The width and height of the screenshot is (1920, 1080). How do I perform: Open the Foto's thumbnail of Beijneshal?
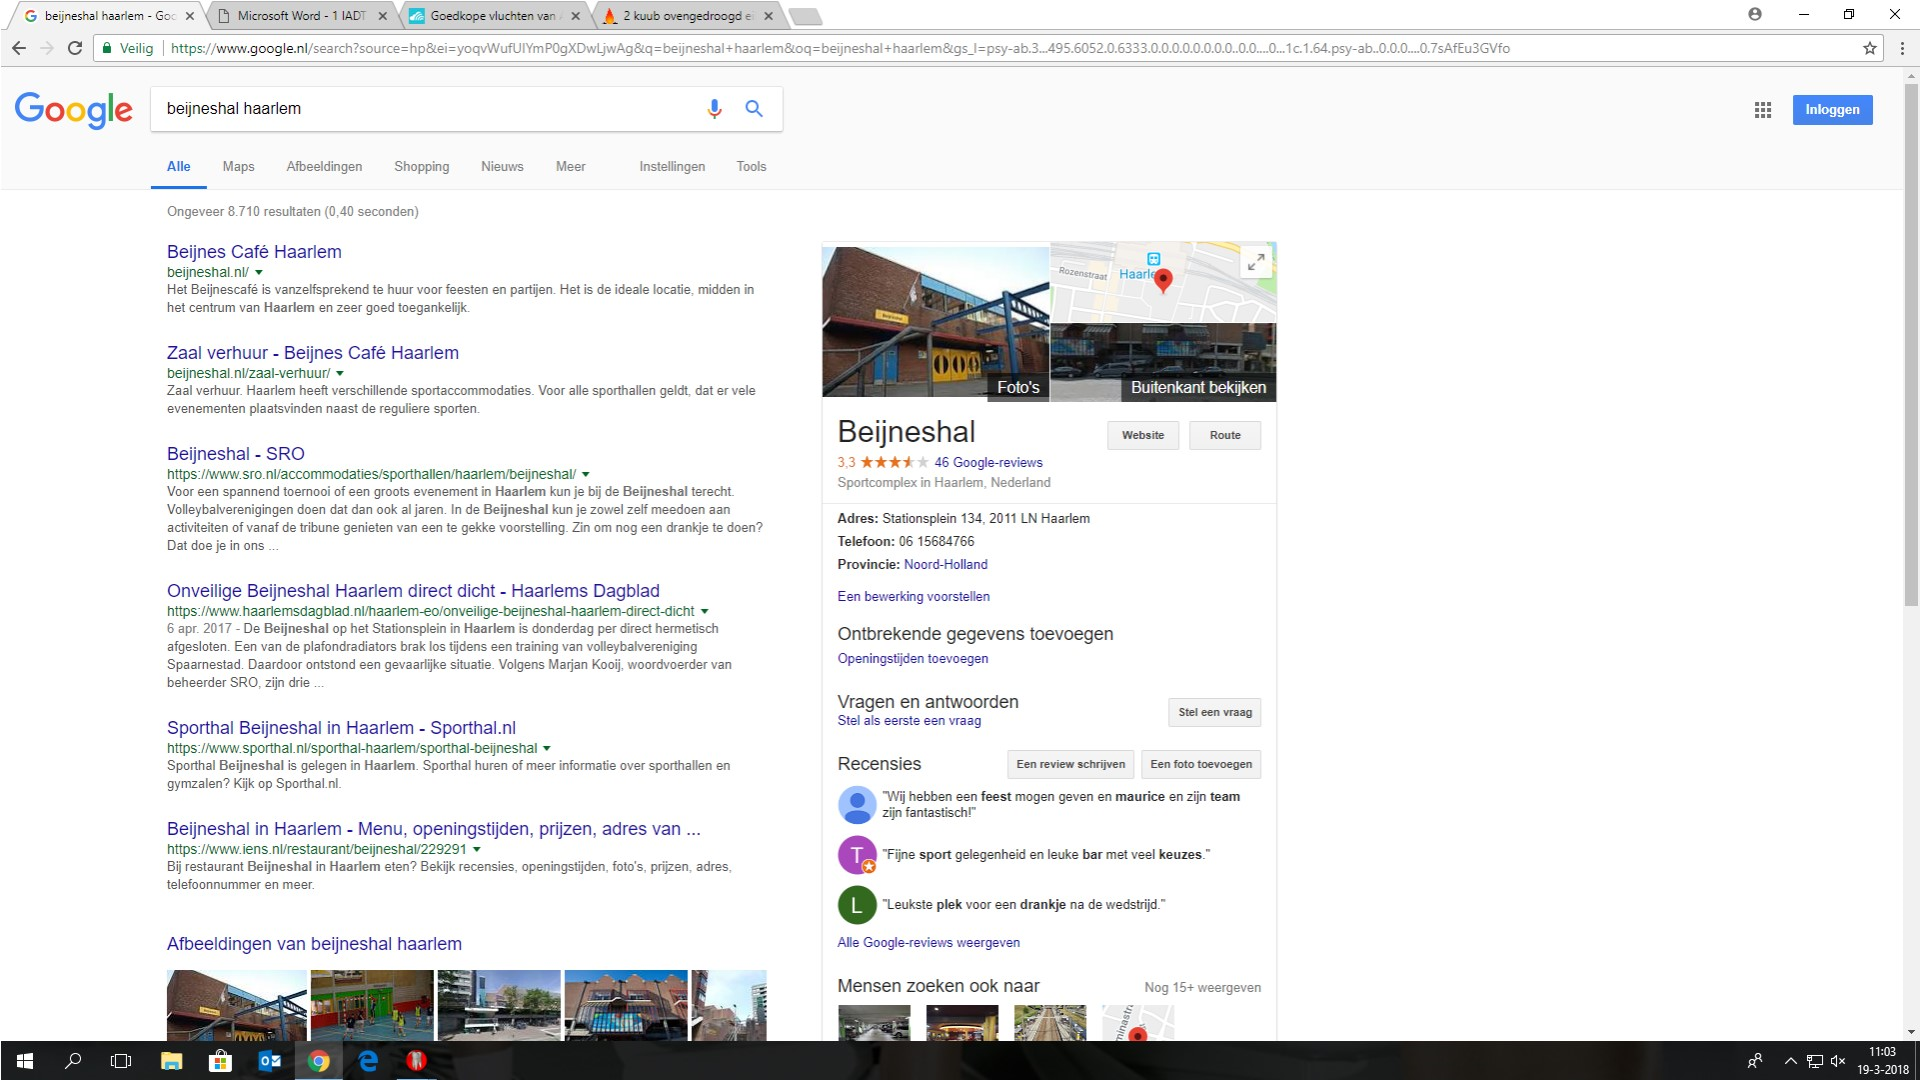tap(935, 321)
